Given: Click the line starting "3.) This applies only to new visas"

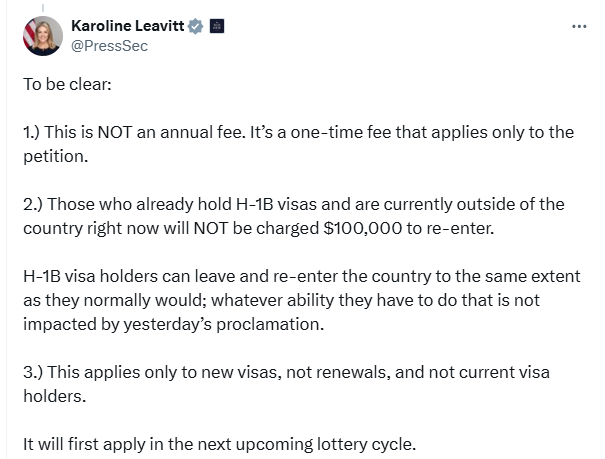Looking at the screenshot, I should click(x=286, y=372).
